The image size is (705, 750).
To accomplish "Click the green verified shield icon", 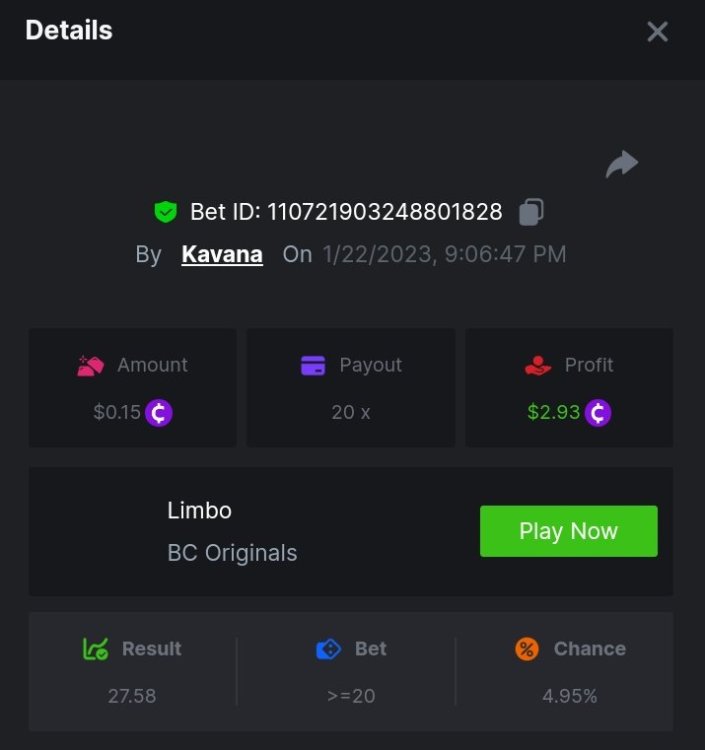I will click(165, 212).
